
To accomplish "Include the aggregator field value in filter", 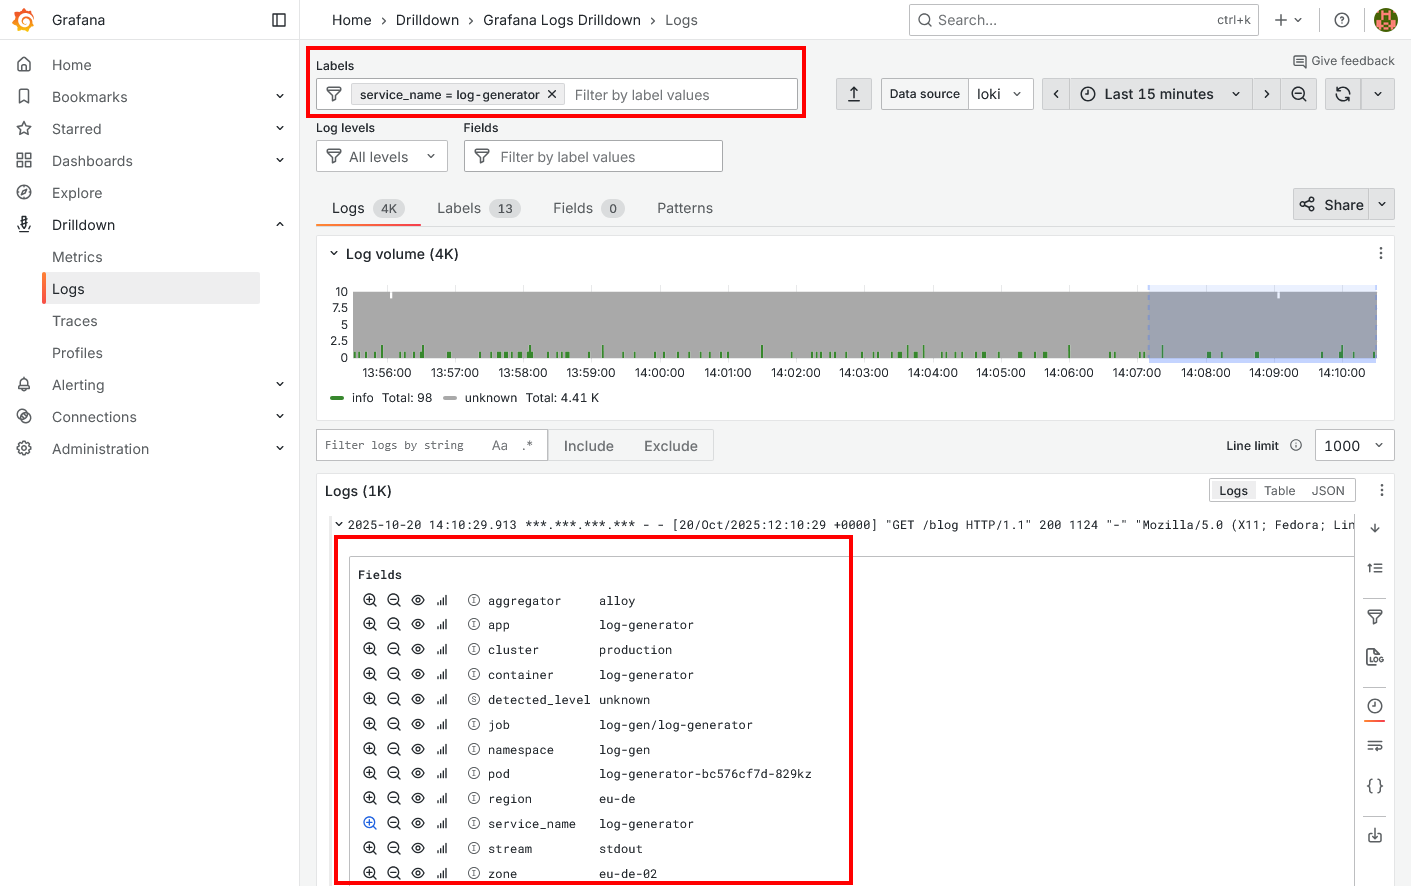I will point(370,600).
